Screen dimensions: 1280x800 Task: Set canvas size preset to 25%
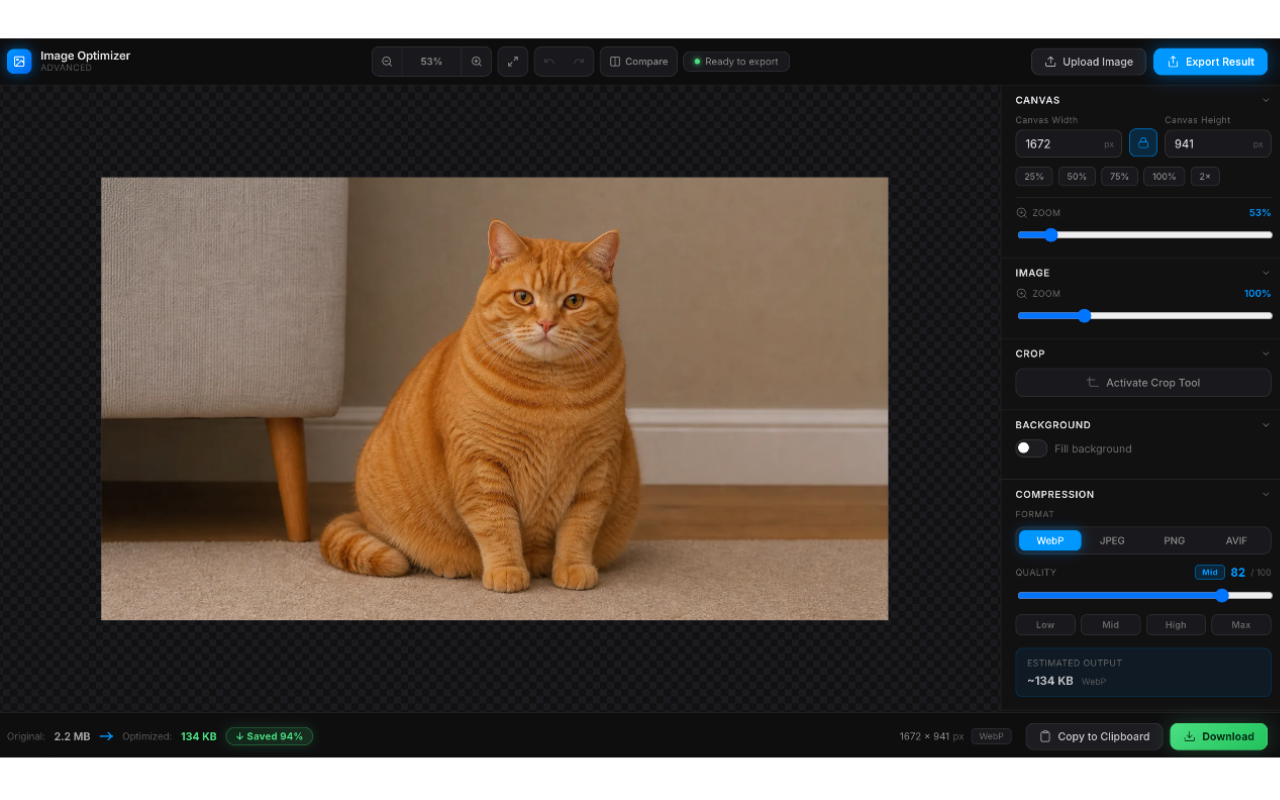pyautogui.click(x=1034, y=176)
